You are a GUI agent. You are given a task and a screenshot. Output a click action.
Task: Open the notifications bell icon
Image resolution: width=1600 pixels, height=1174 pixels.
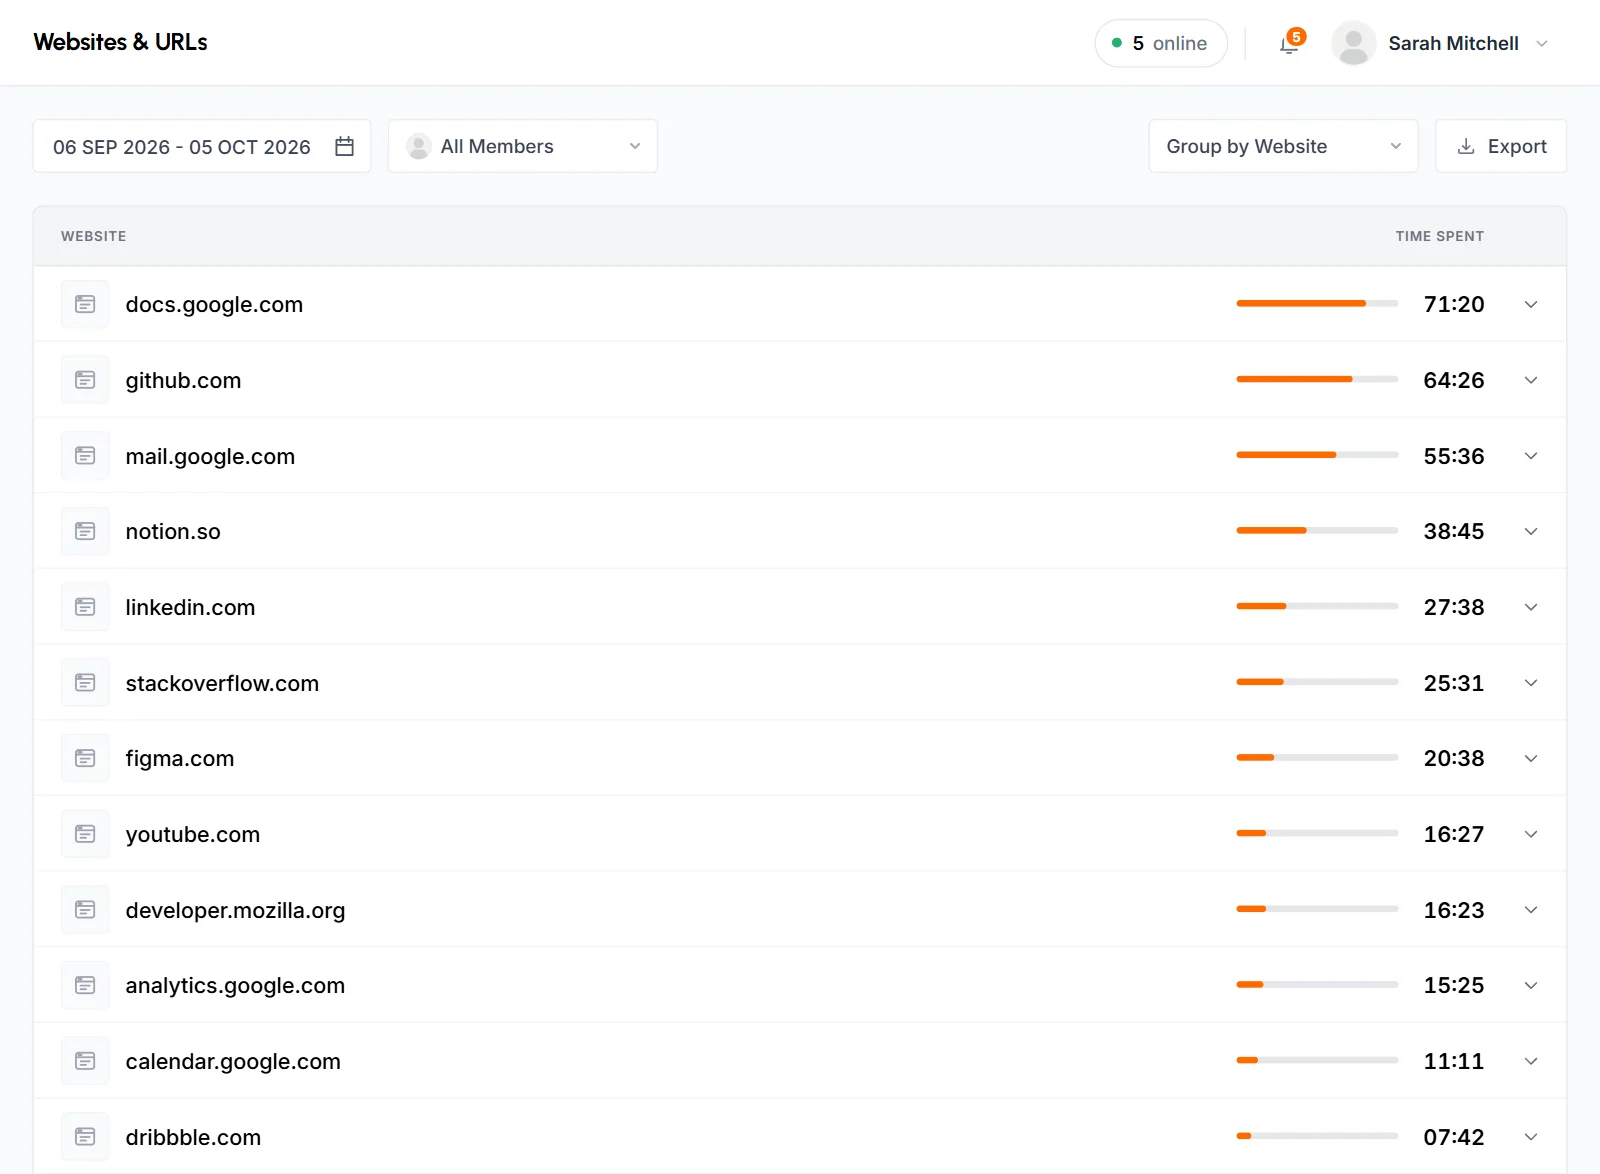(1290, 44)
